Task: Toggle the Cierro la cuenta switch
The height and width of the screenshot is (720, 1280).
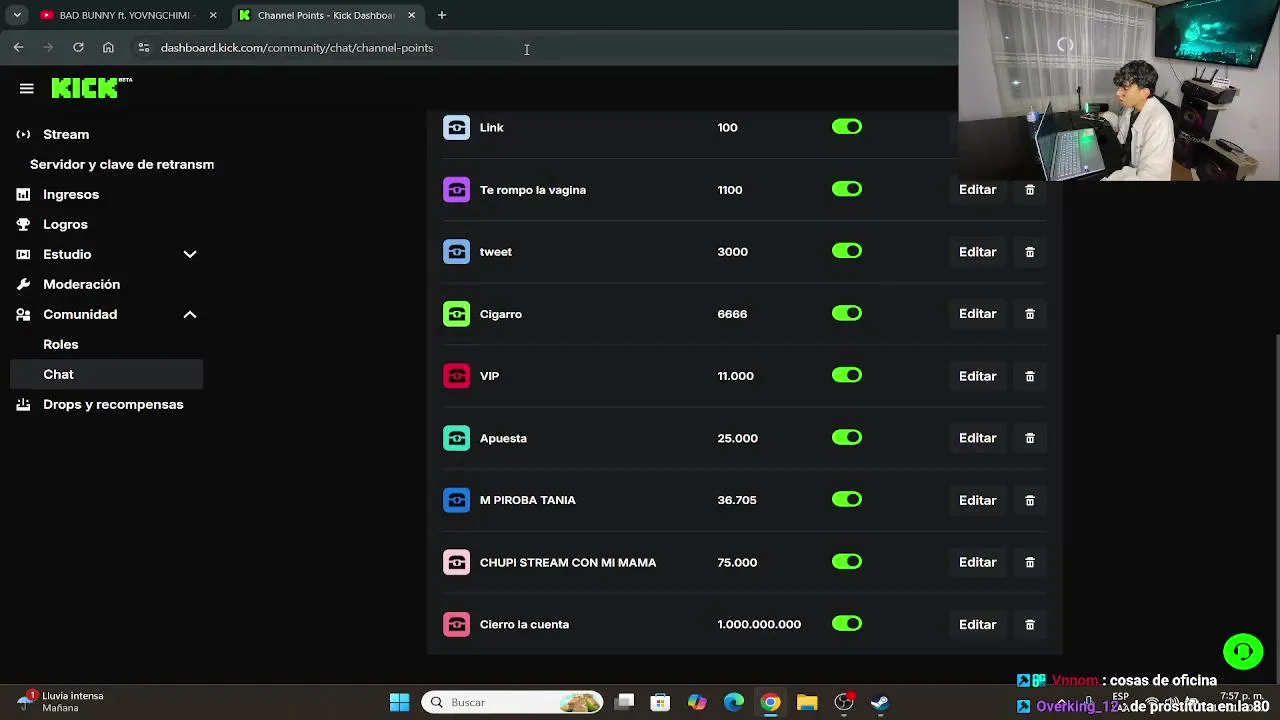Action: (x=847, y=623)
